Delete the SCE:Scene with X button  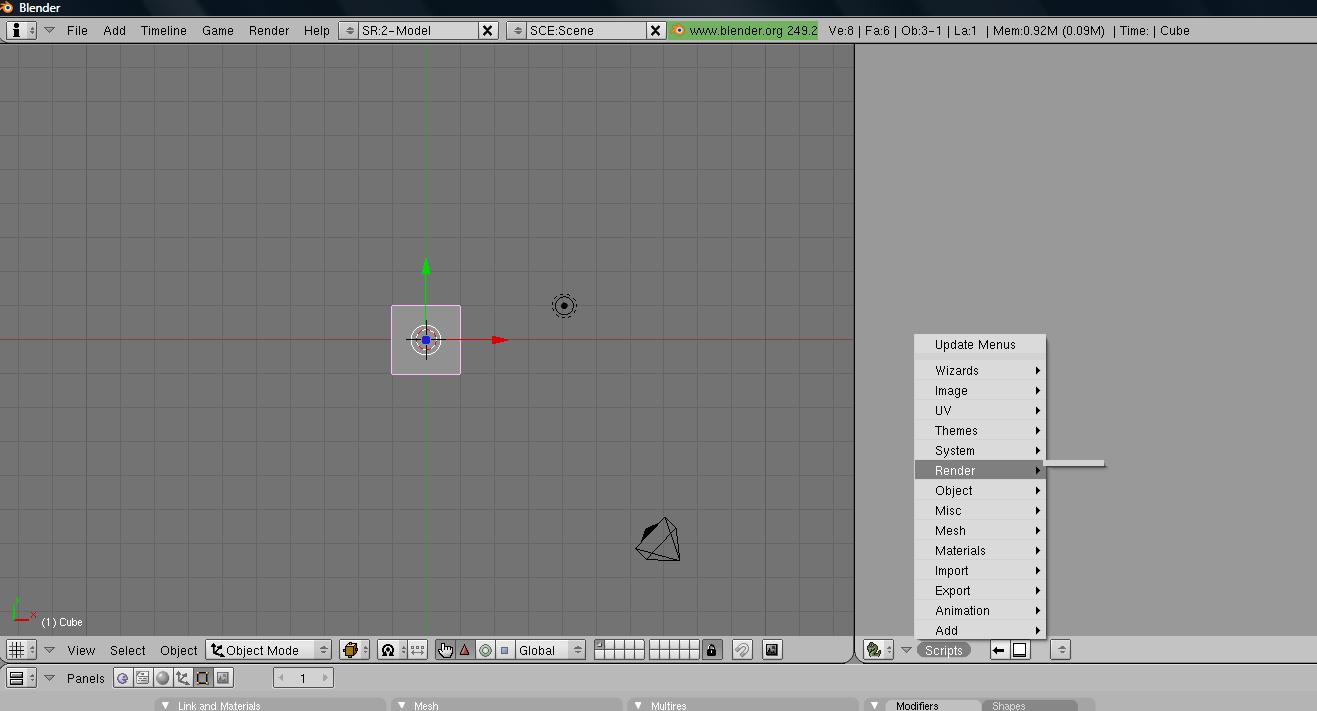point(656,30)
